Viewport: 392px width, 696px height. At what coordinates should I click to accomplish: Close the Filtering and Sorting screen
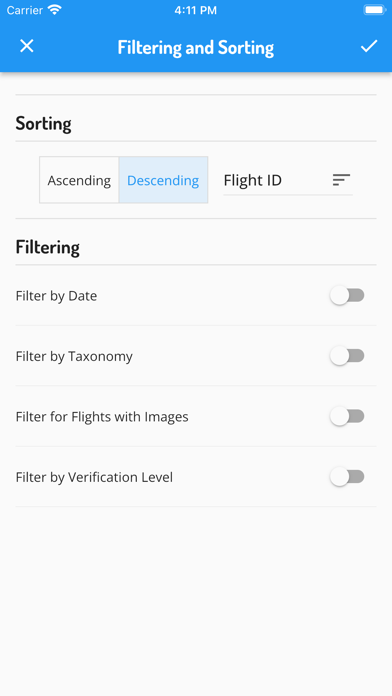coord(27,46)
